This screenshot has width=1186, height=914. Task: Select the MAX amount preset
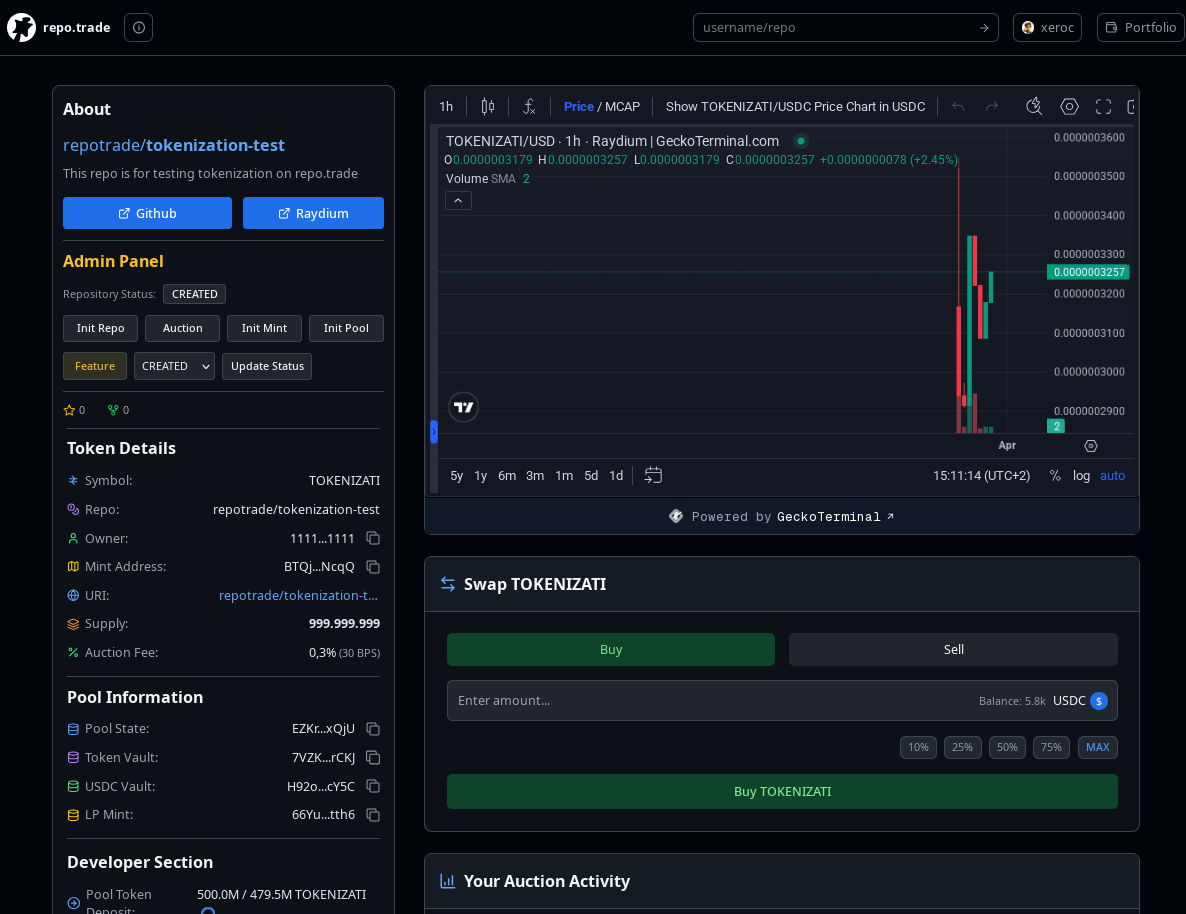point(1098,748)
